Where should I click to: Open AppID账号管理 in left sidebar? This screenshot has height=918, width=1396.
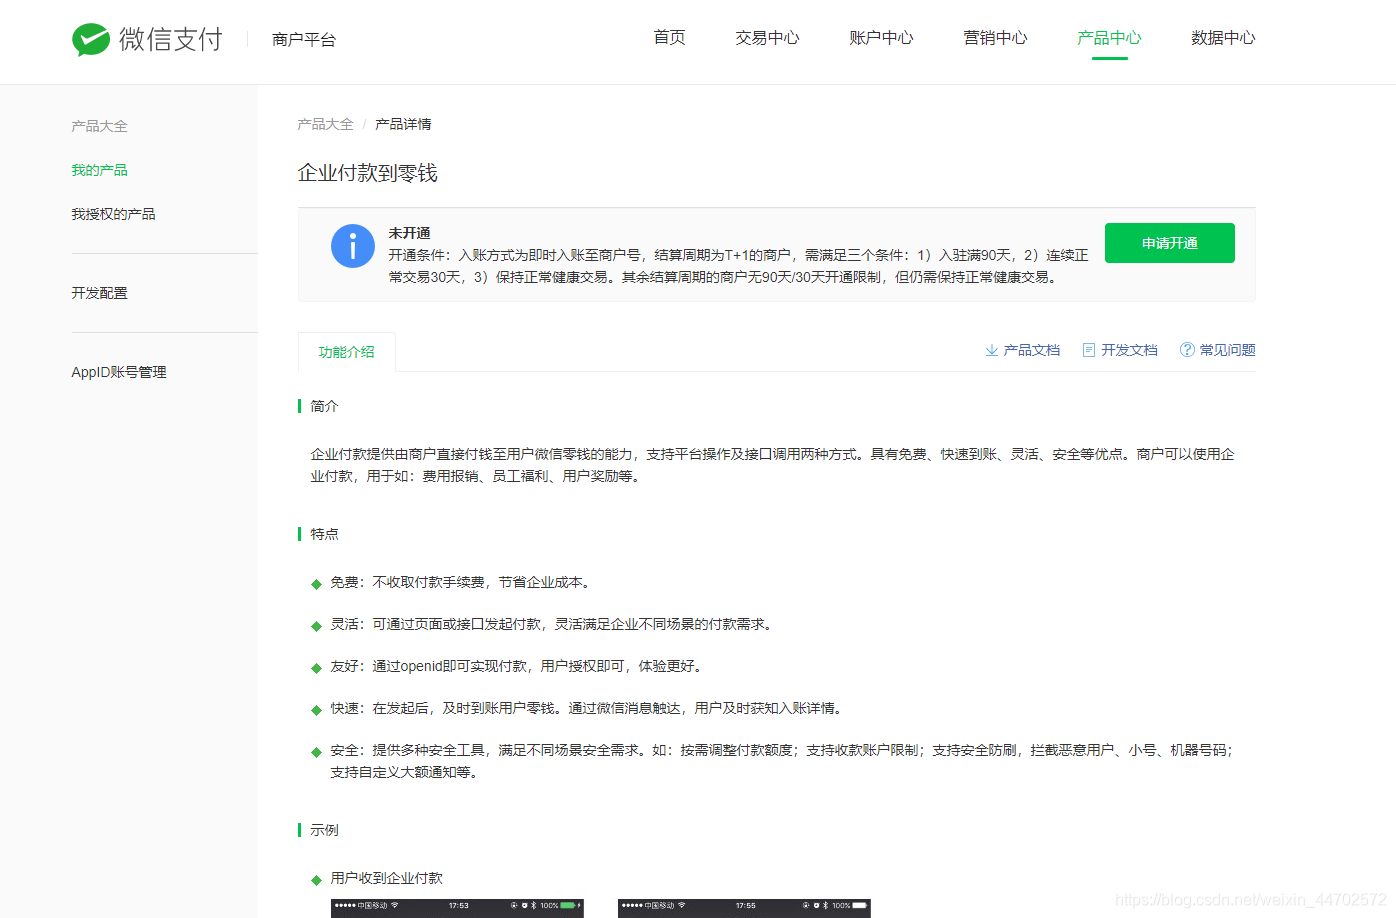click(x=119, y=372)
